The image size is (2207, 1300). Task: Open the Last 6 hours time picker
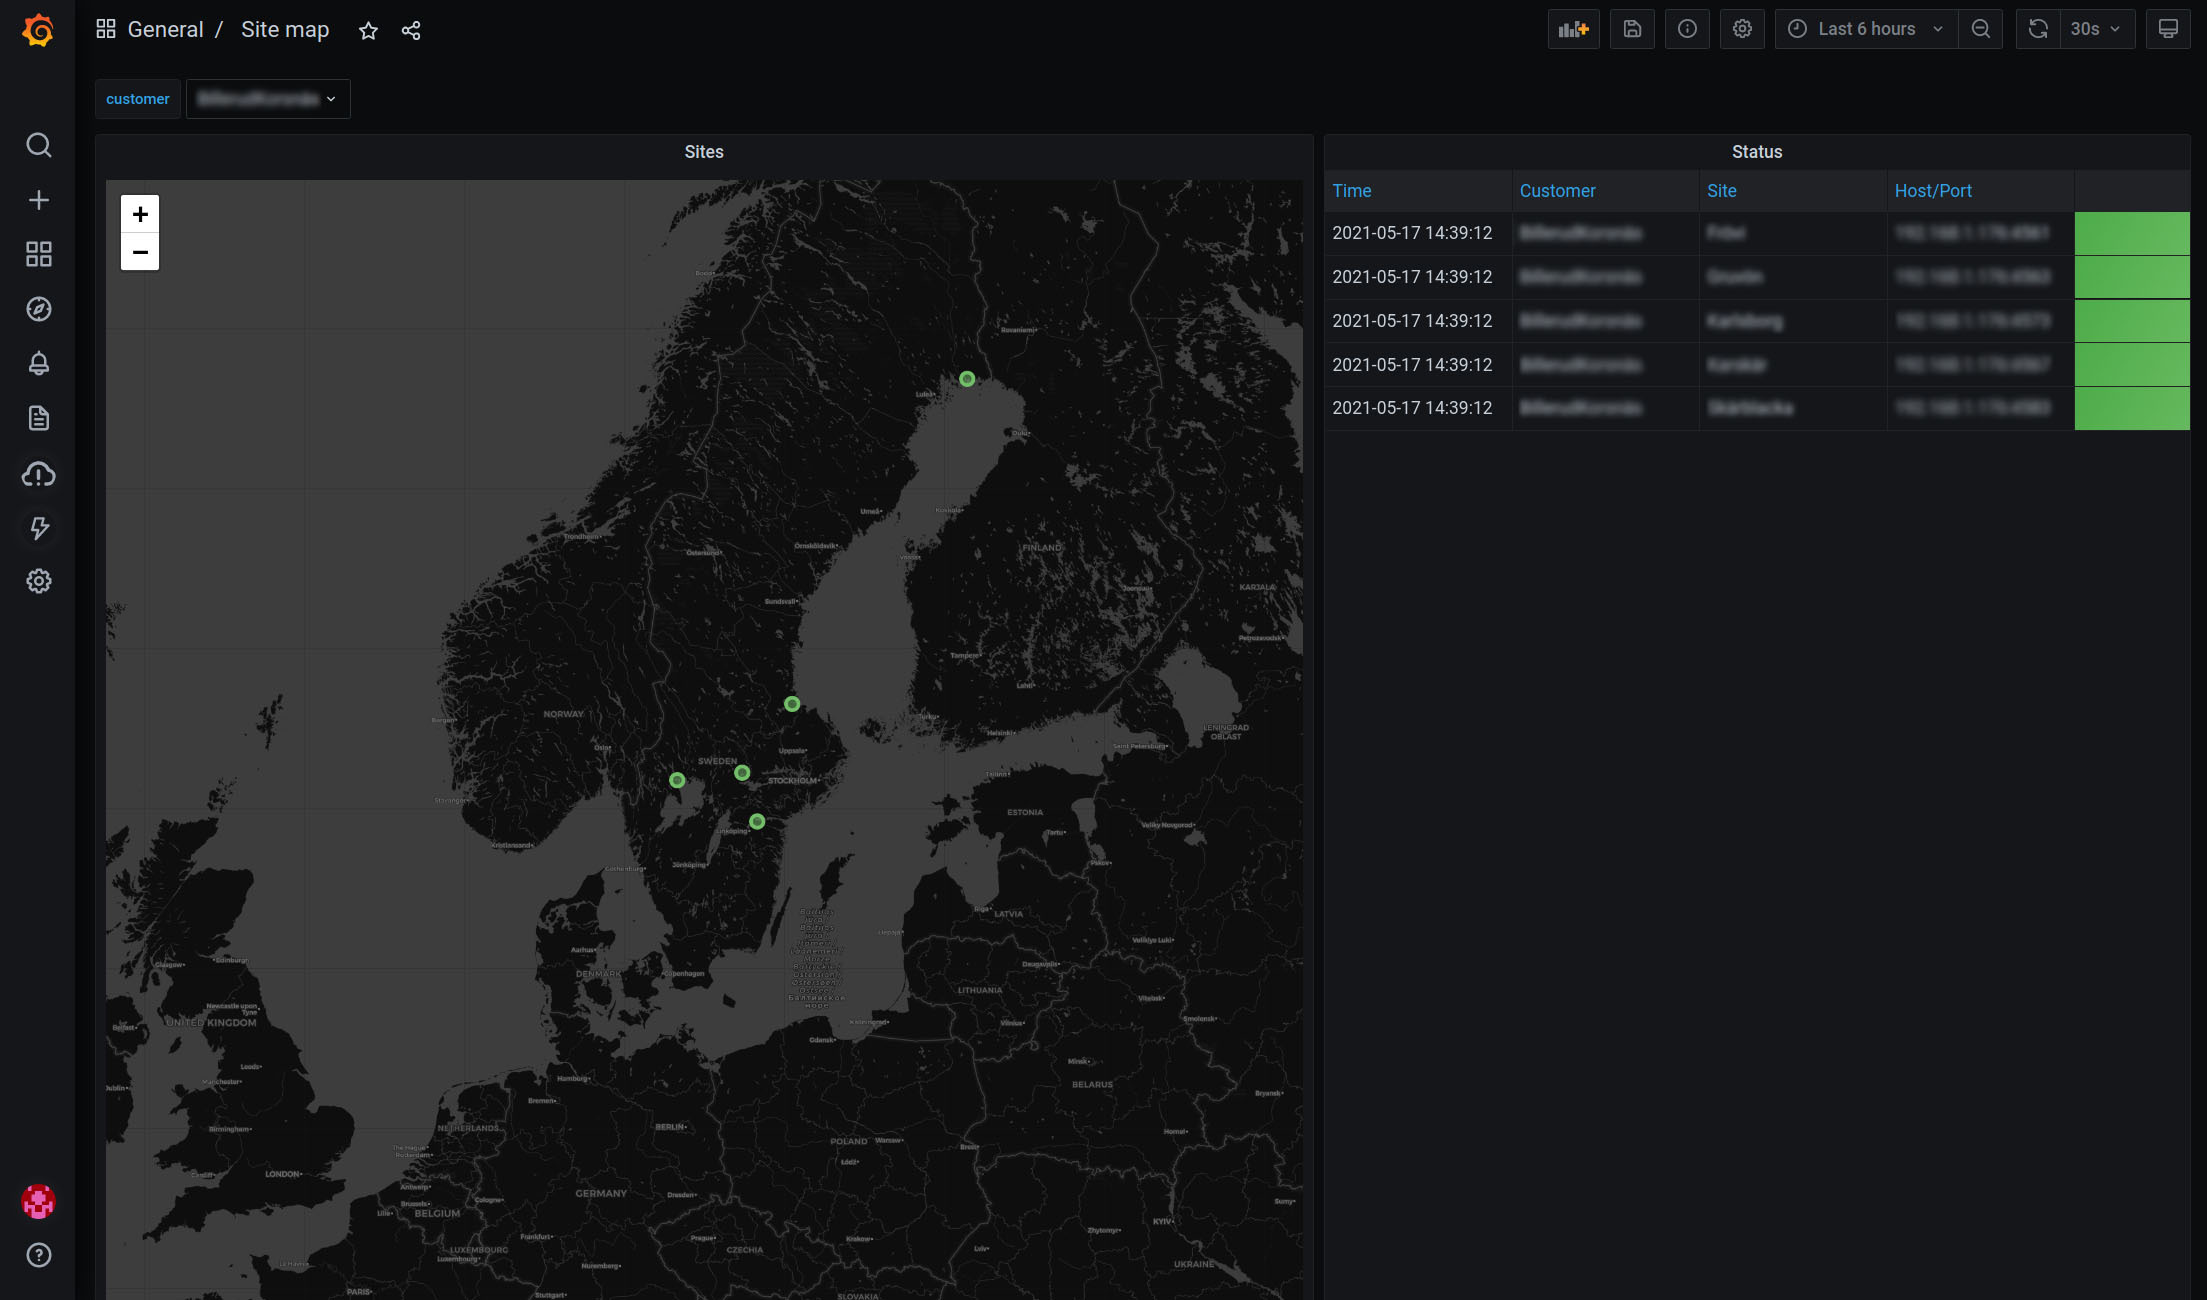pos(1866,29)
